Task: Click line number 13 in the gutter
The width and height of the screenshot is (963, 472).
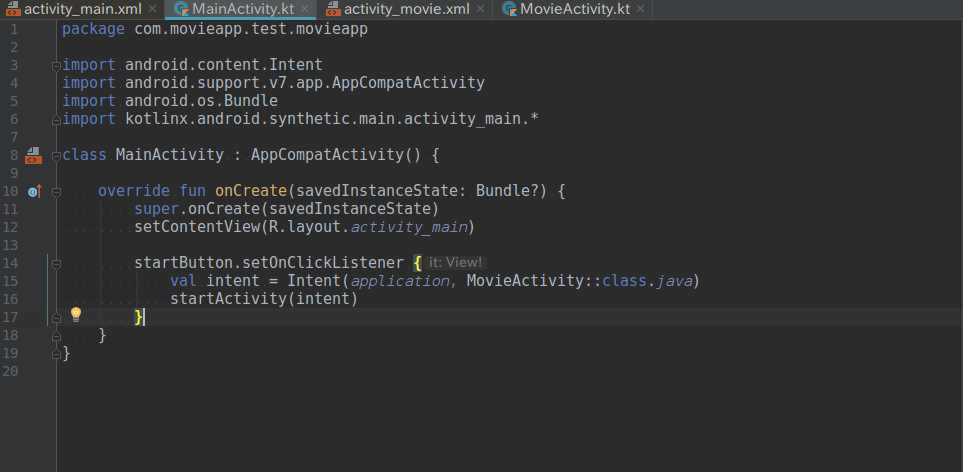Action: coord(10,246)
